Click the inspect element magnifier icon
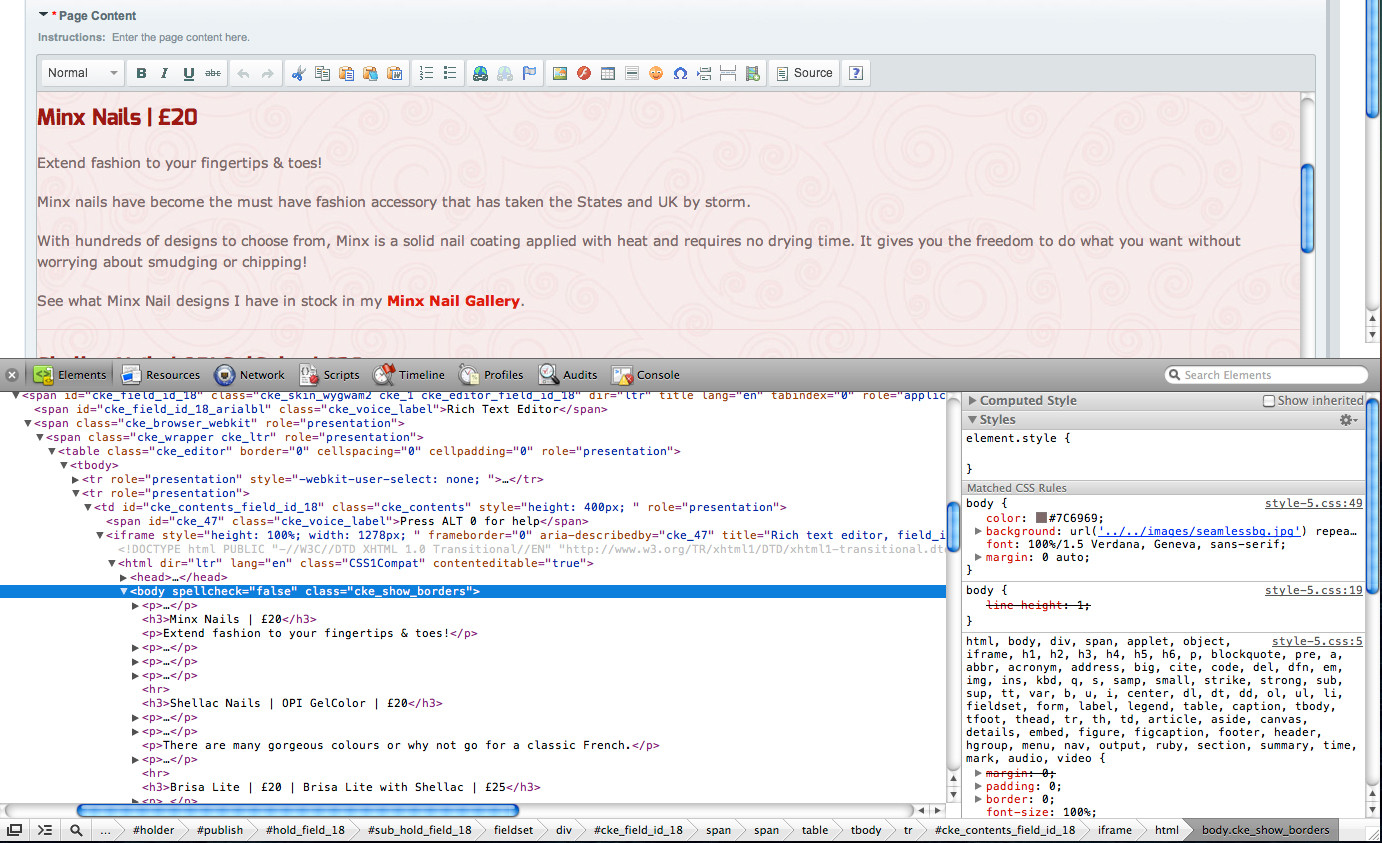Viewport: 1382px width, 843px height. pyautogui.click(x=76, y=830)
